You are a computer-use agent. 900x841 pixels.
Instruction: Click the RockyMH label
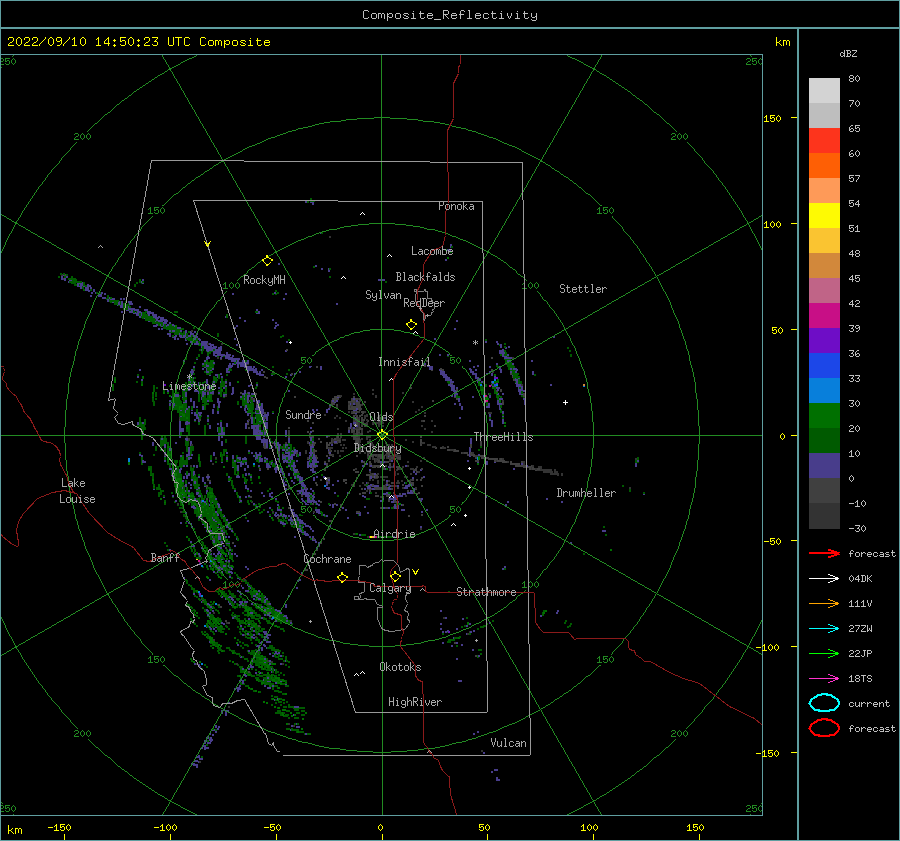[x=264, y=280]
